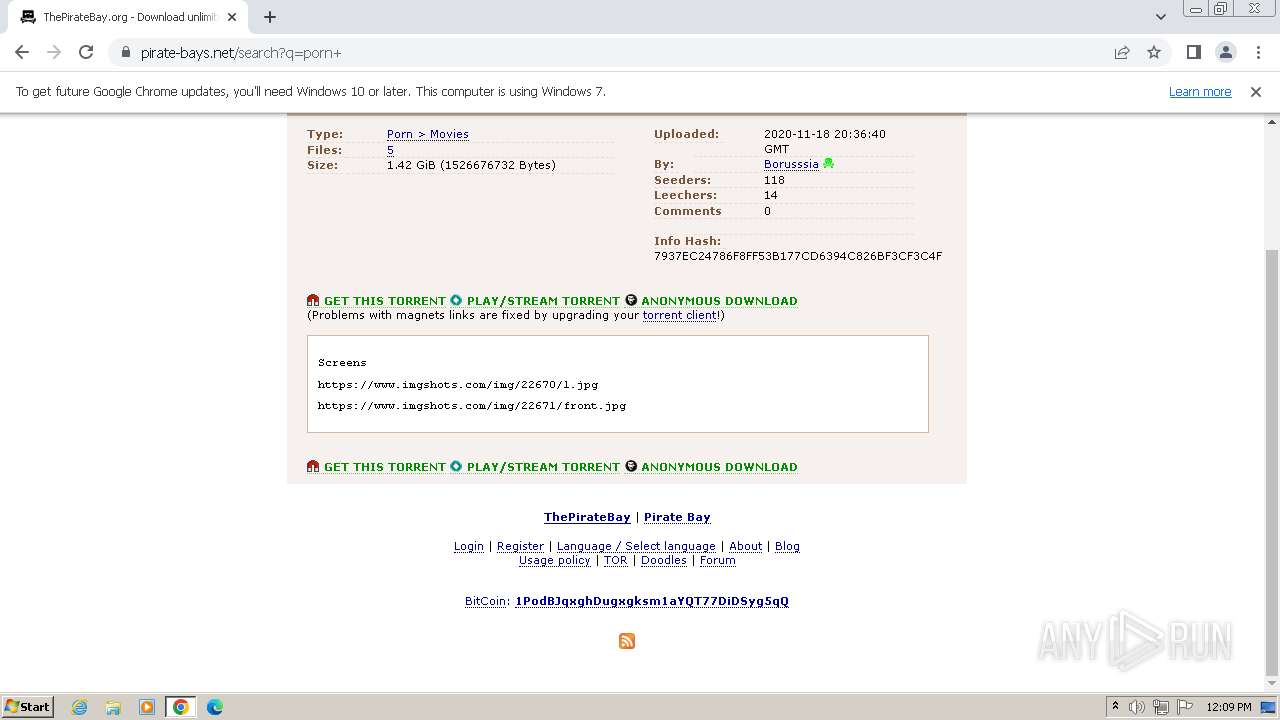Open ThePirateBay footer link
Screen dimensions: 1280x720
587,517
